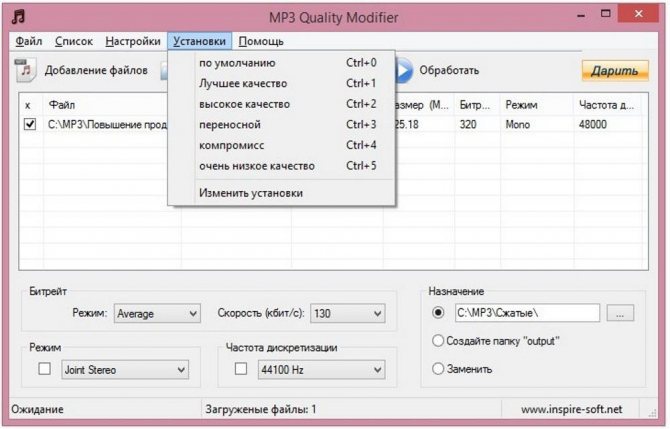Click 'Добавление файлов' toolbar button
This screenshot has width=670, height=429.
pyautogui.click(x=96, y=71)
